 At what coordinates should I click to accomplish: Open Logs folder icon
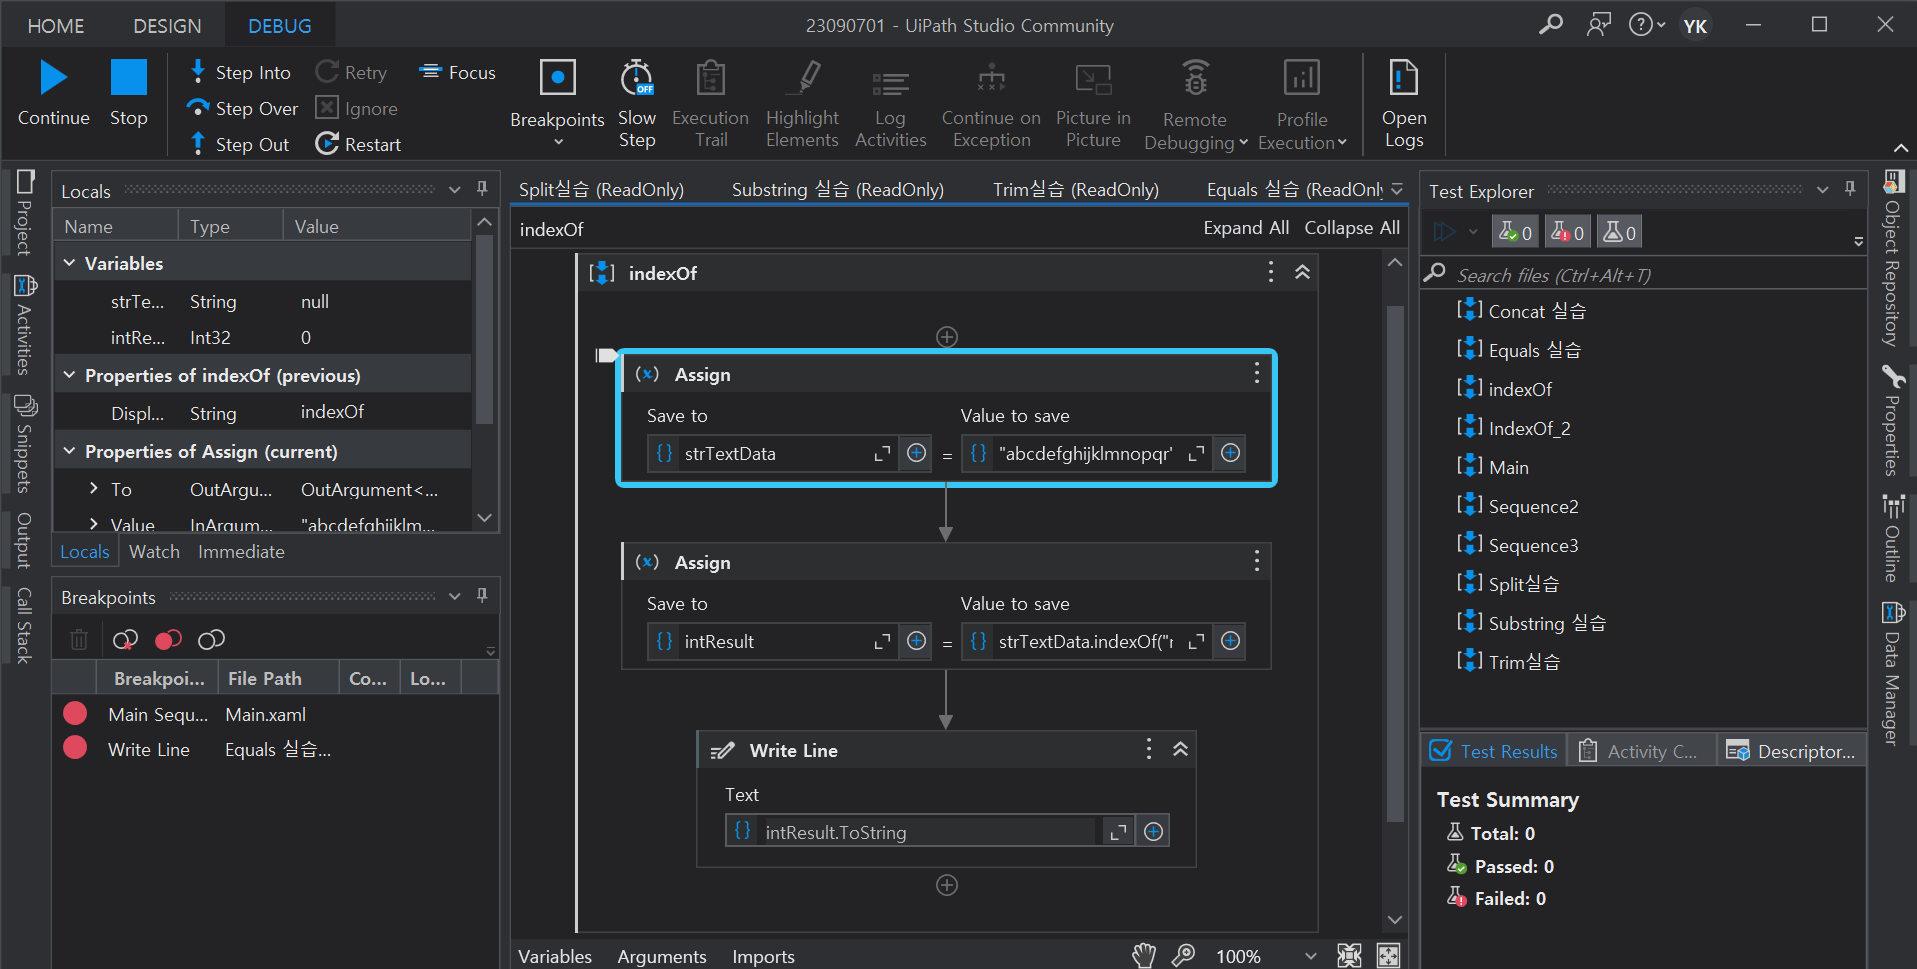pyautogui.click(x=1404, y=78)
